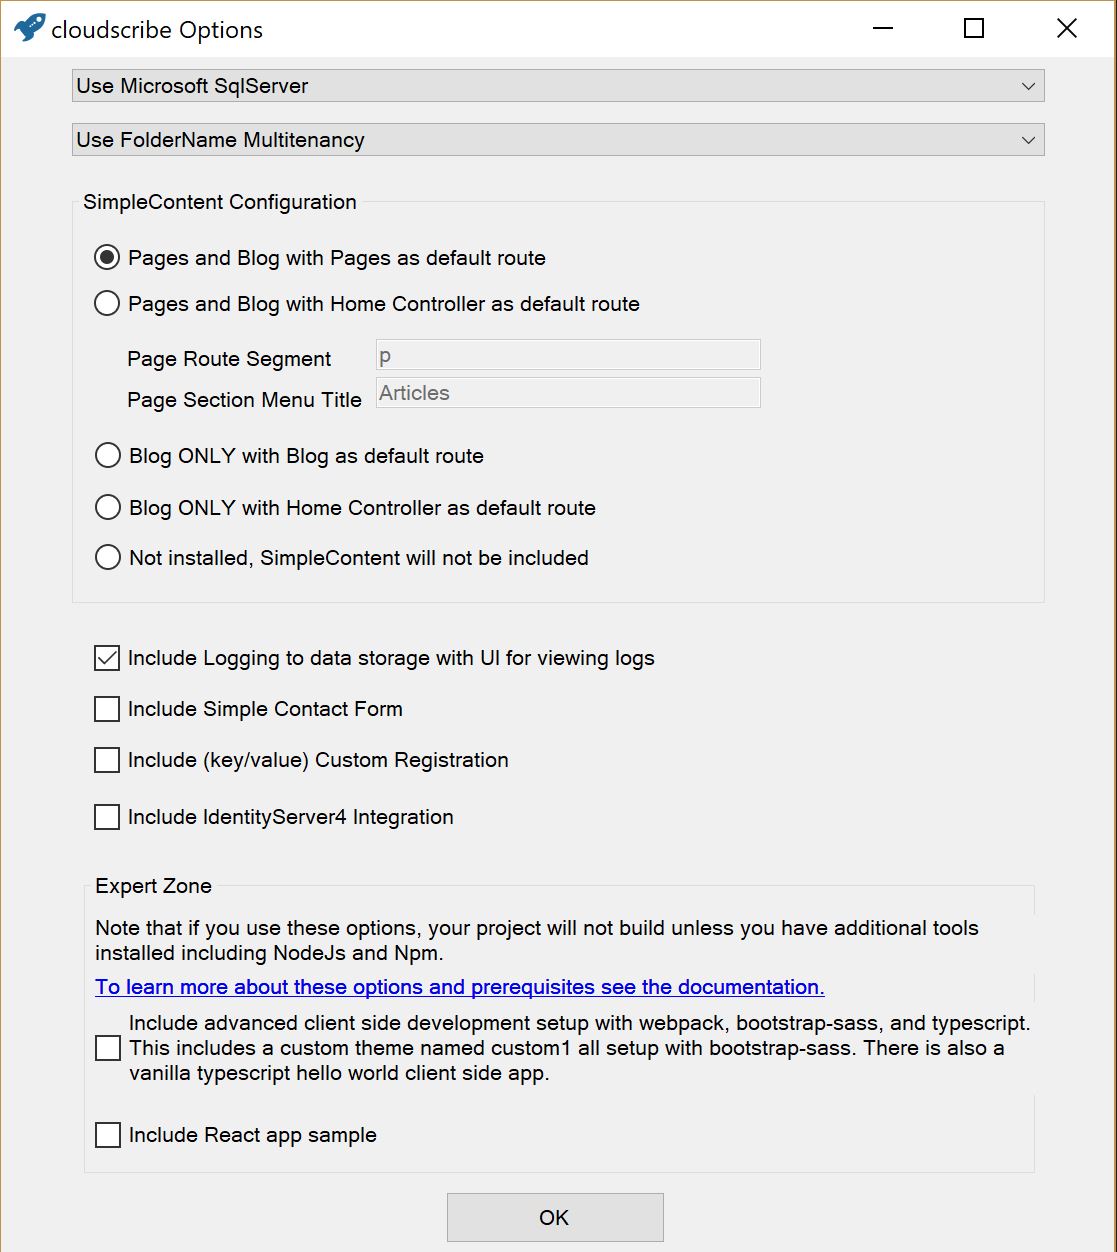This screenshot has width=1117, height=1252.
Task: Select Pages and Blog with Pages default route
Action: 107,258
